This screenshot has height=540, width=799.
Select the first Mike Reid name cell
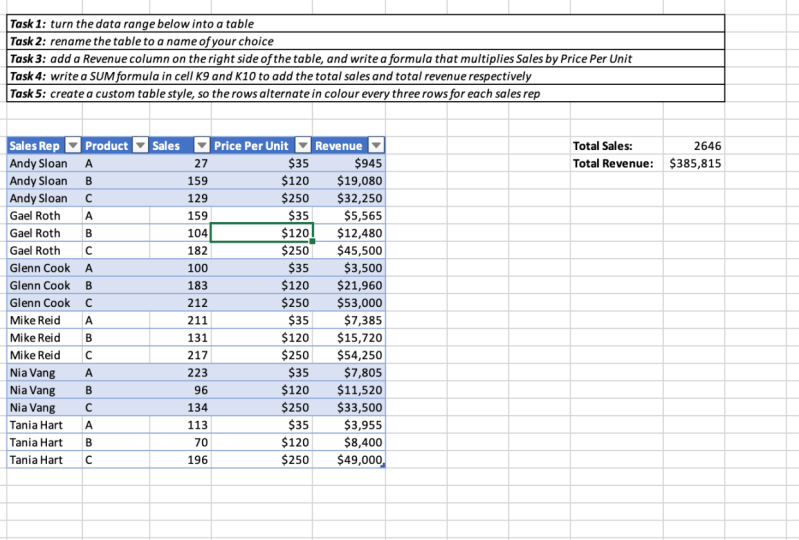tap(44, 320)
